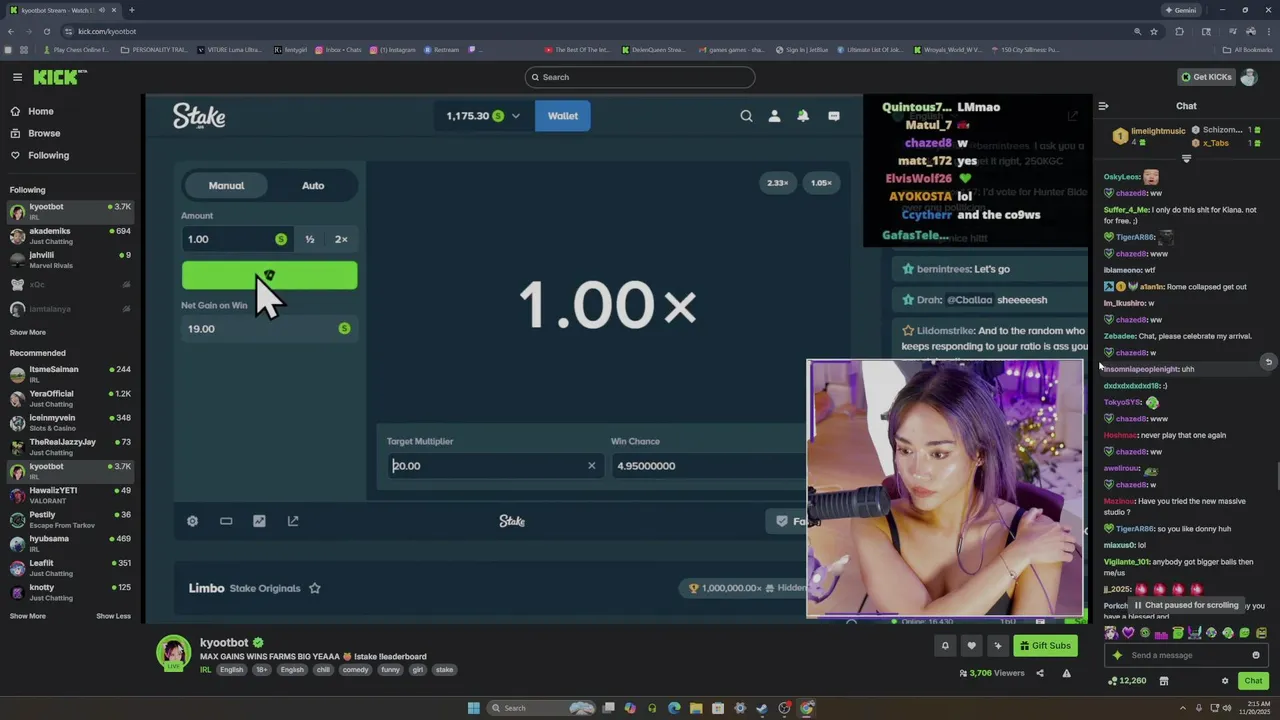Click Get KICKs button

tap(1206, 77)
